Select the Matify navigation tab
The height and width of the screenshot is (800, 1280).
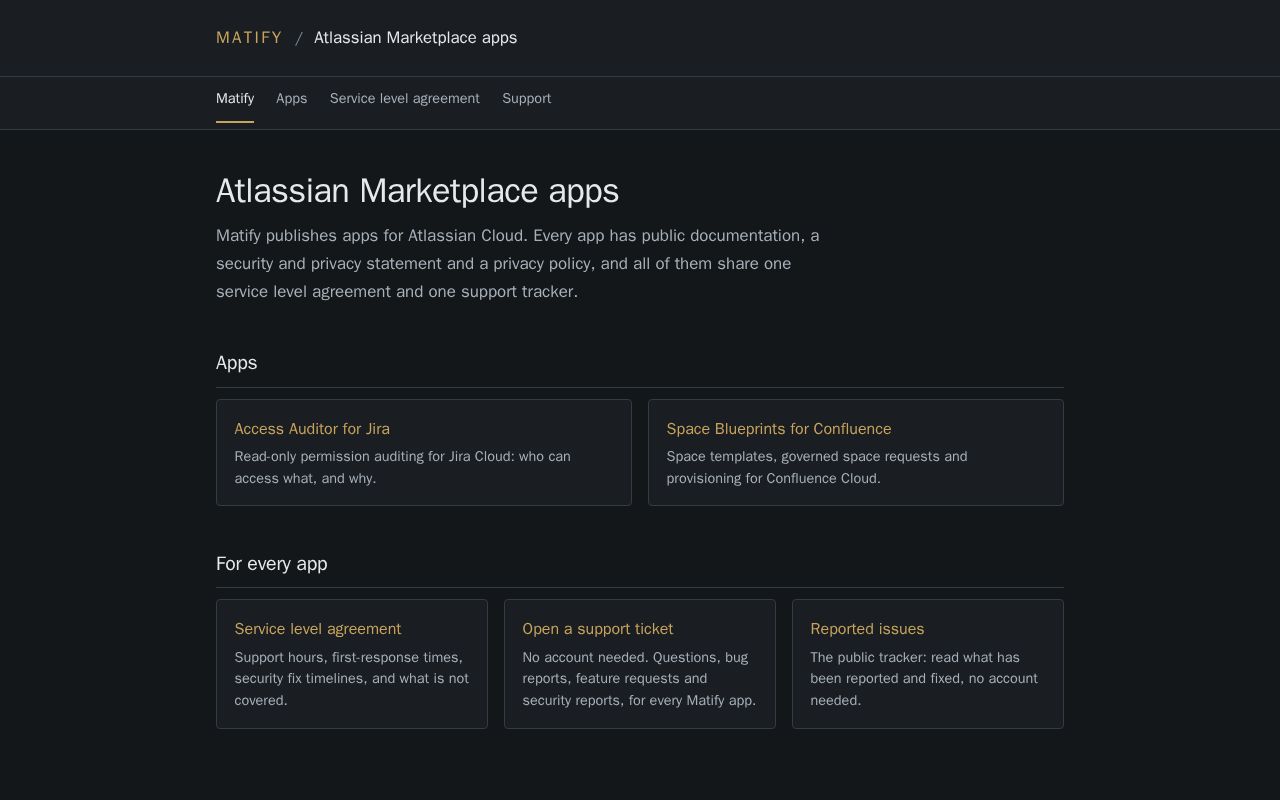tap(235, 99)
